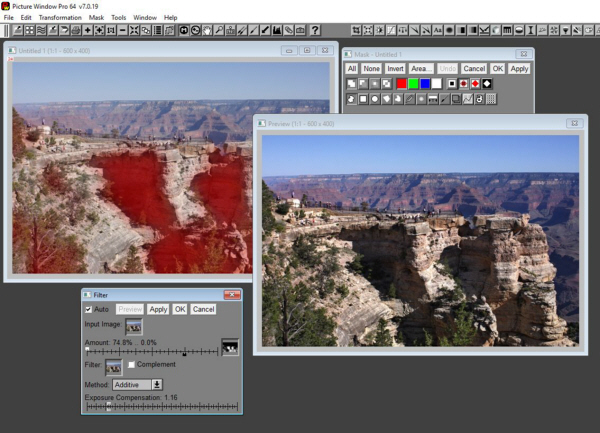Uncheck the Auto checkbox in Filter
Screen dimensions: 600x433
pyautogui.click(x=88, y=309)
